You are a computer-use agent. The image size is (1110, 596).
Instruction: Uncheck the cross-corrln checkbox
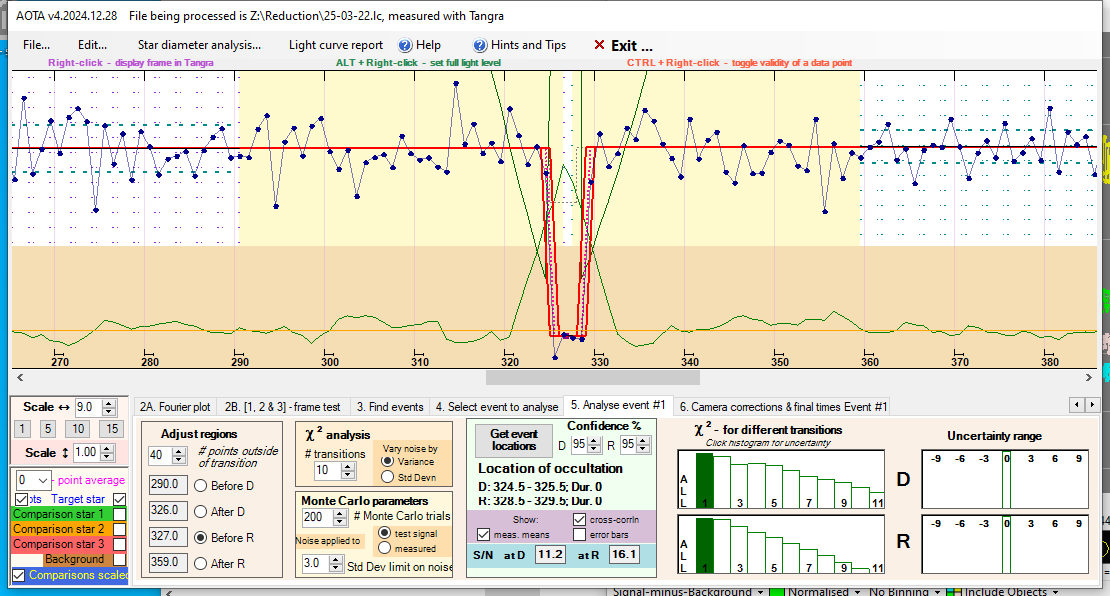click(580, 520)
